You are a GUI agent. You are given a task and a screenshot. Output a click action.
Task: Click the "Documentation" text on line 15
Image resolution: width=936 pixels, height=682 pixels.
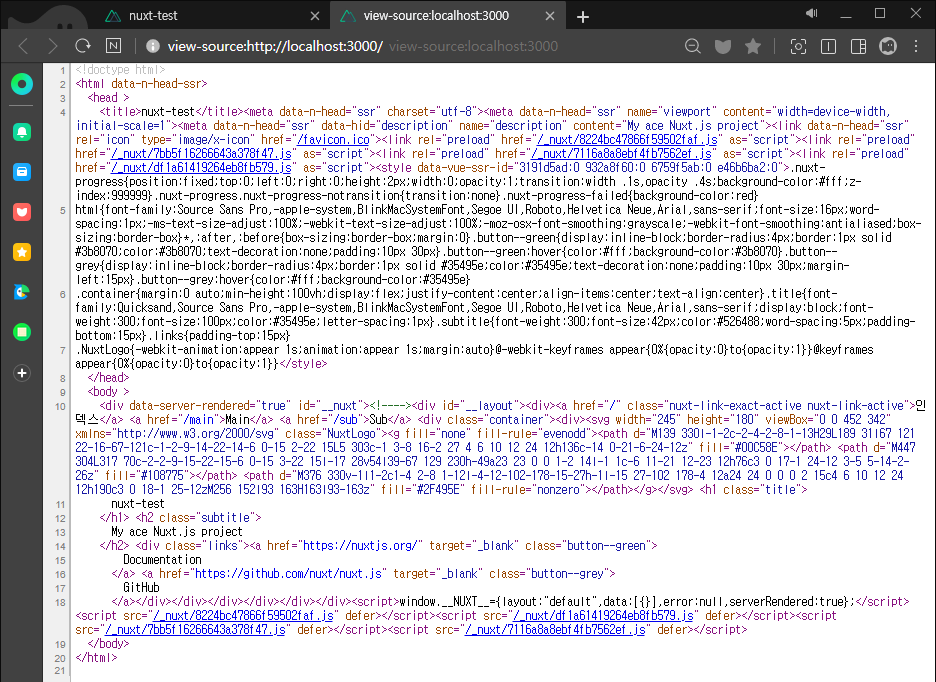[162, 560]
